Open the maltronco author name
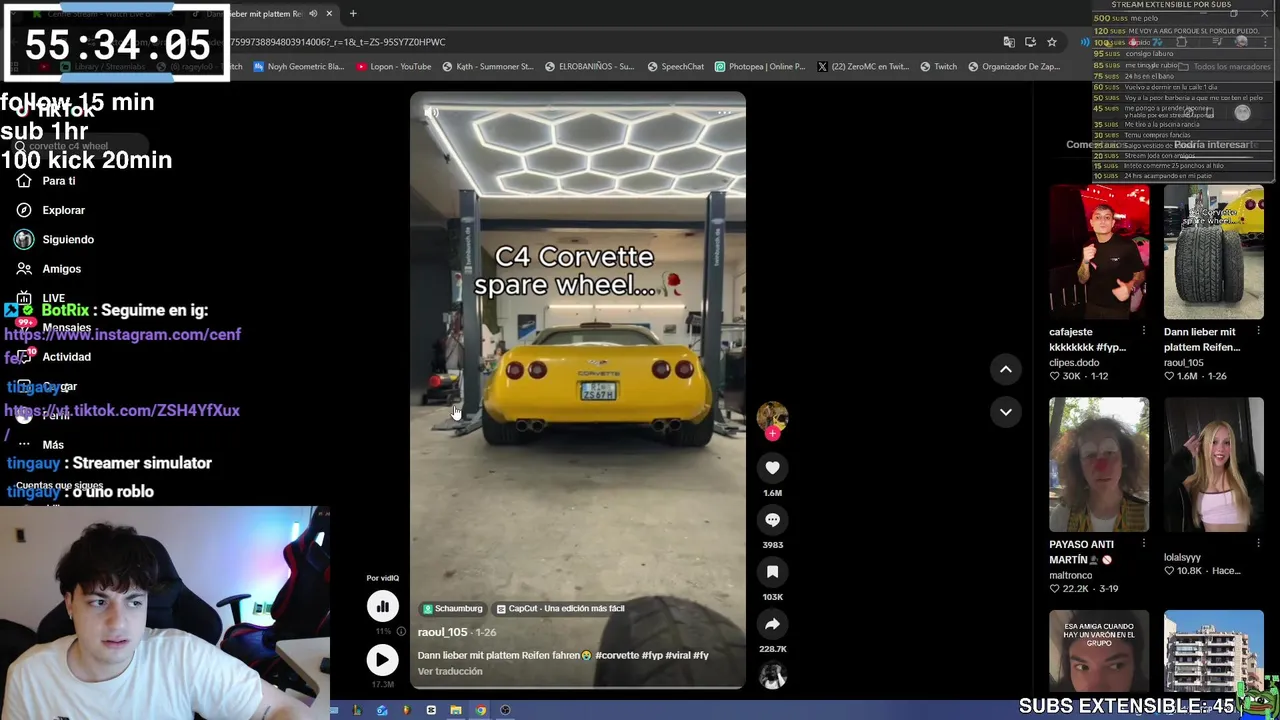Screen dimensions: 1280x720 pos(1071,576)
